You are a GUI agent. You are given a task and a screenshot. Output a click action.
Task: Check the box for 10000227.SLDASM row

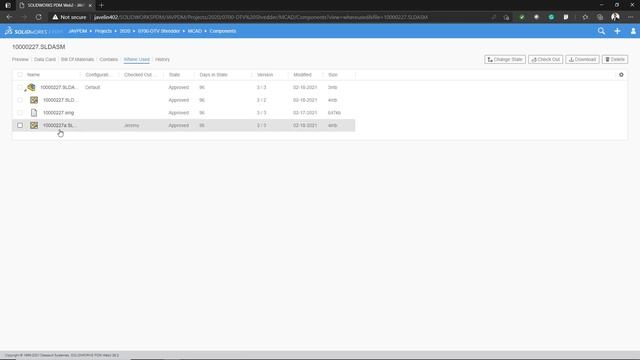pos(20,87)
